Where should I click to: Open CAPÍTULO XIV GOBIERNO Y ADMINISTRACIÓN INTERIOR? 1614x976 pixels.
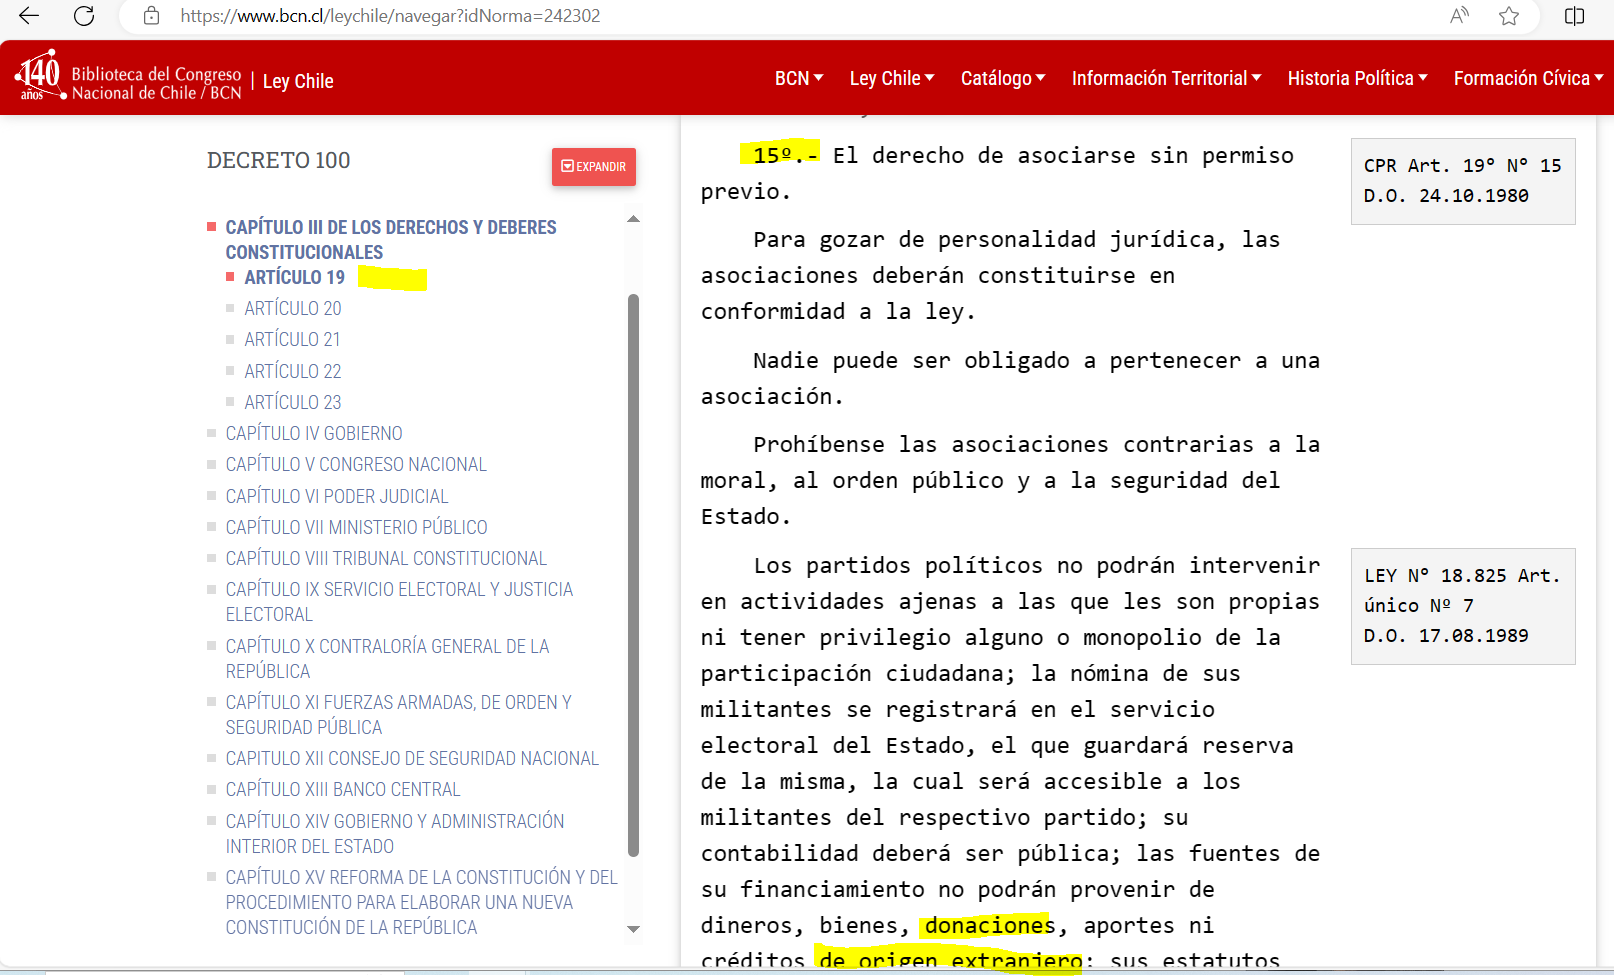click(x=395, y=834)
